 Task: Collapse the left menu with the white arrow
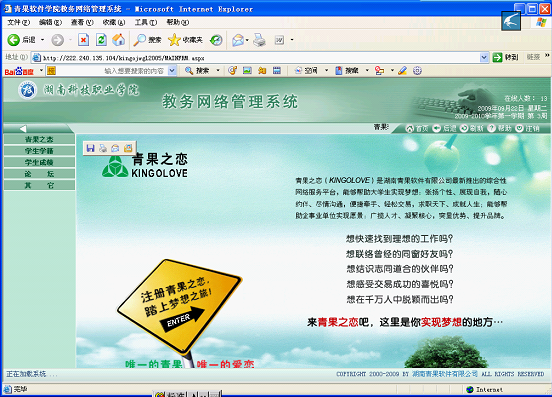pos(23,128)
